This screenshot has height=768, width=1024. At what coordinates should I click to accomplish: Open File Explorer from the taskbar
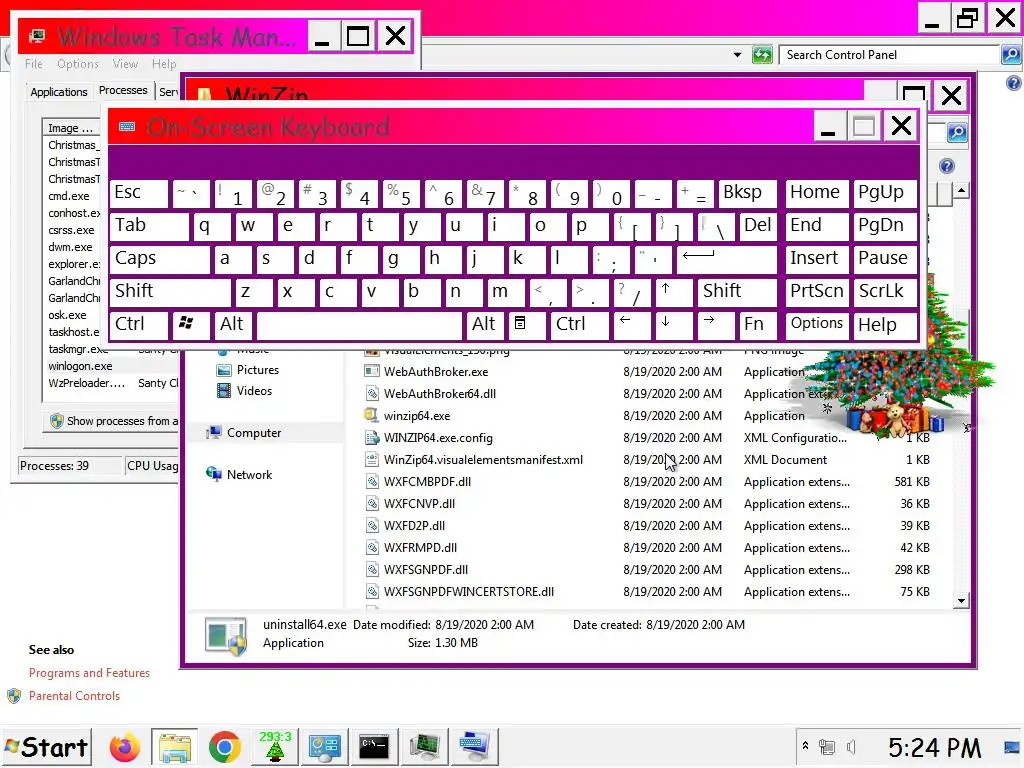tap(174, 747)
